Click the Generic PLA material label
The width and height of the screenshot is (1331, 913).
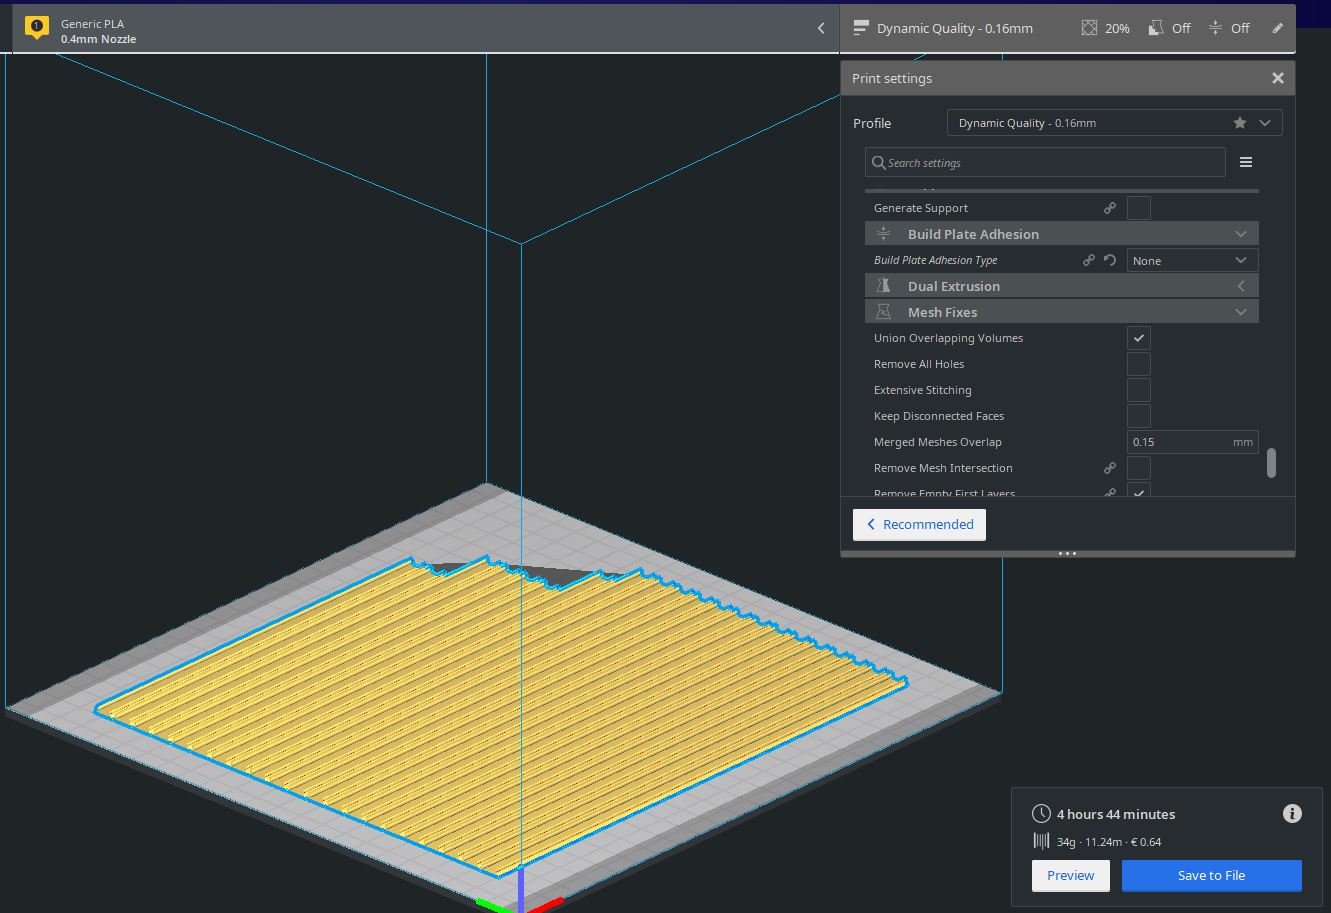tap(92, 23)
